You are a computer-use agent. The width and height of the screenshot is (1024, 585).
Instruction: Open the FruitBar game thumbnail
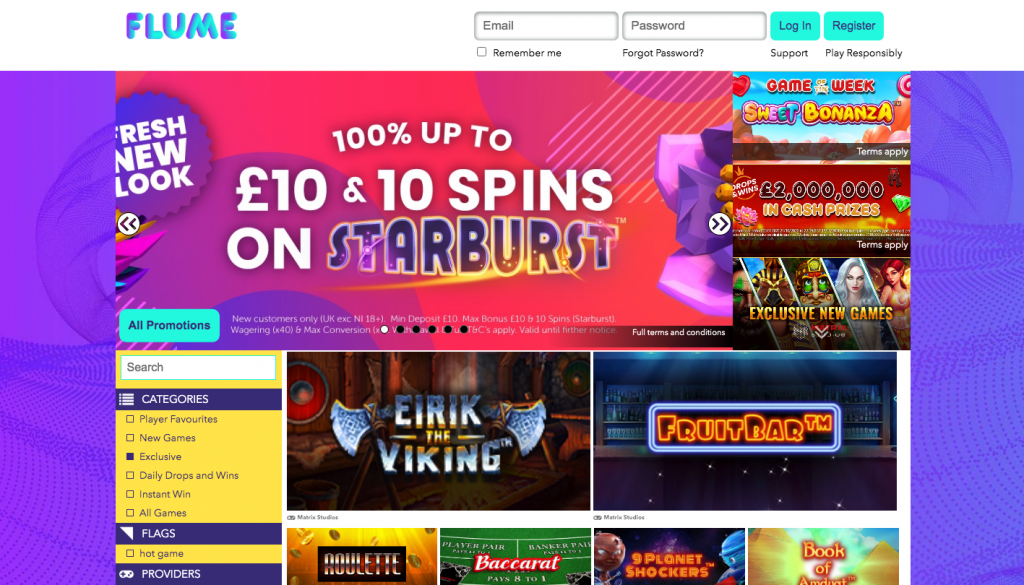coord(744,431)
